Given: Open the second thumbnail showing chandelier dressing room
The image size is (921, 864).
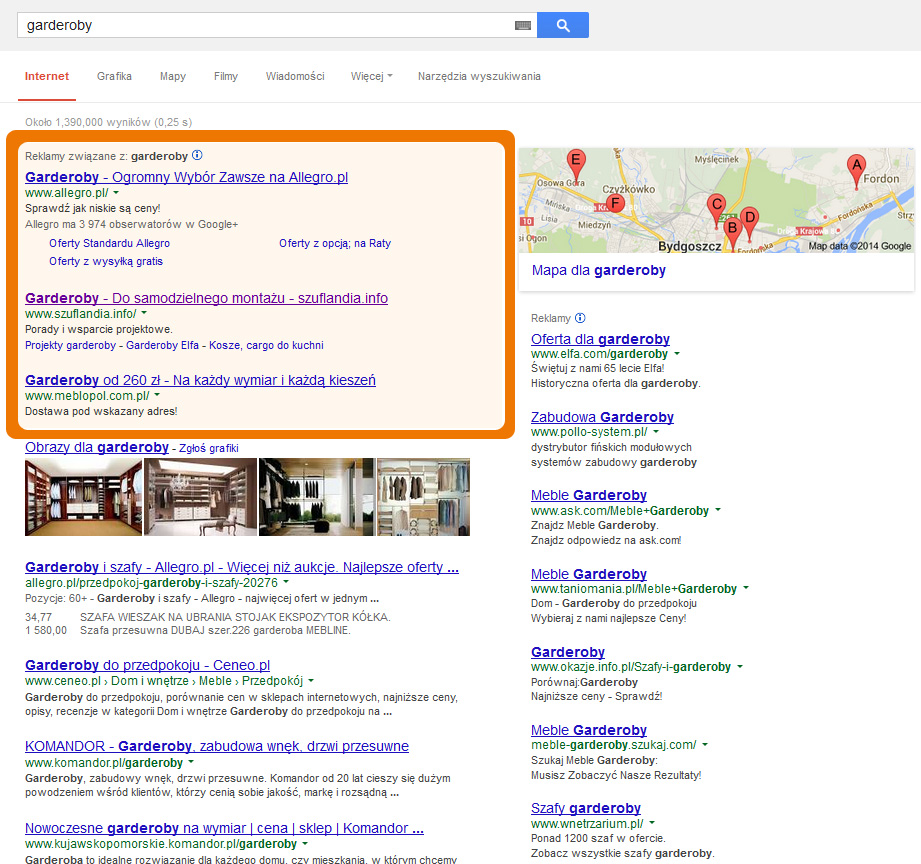Looking at the screenshot, I should [201, 497].
